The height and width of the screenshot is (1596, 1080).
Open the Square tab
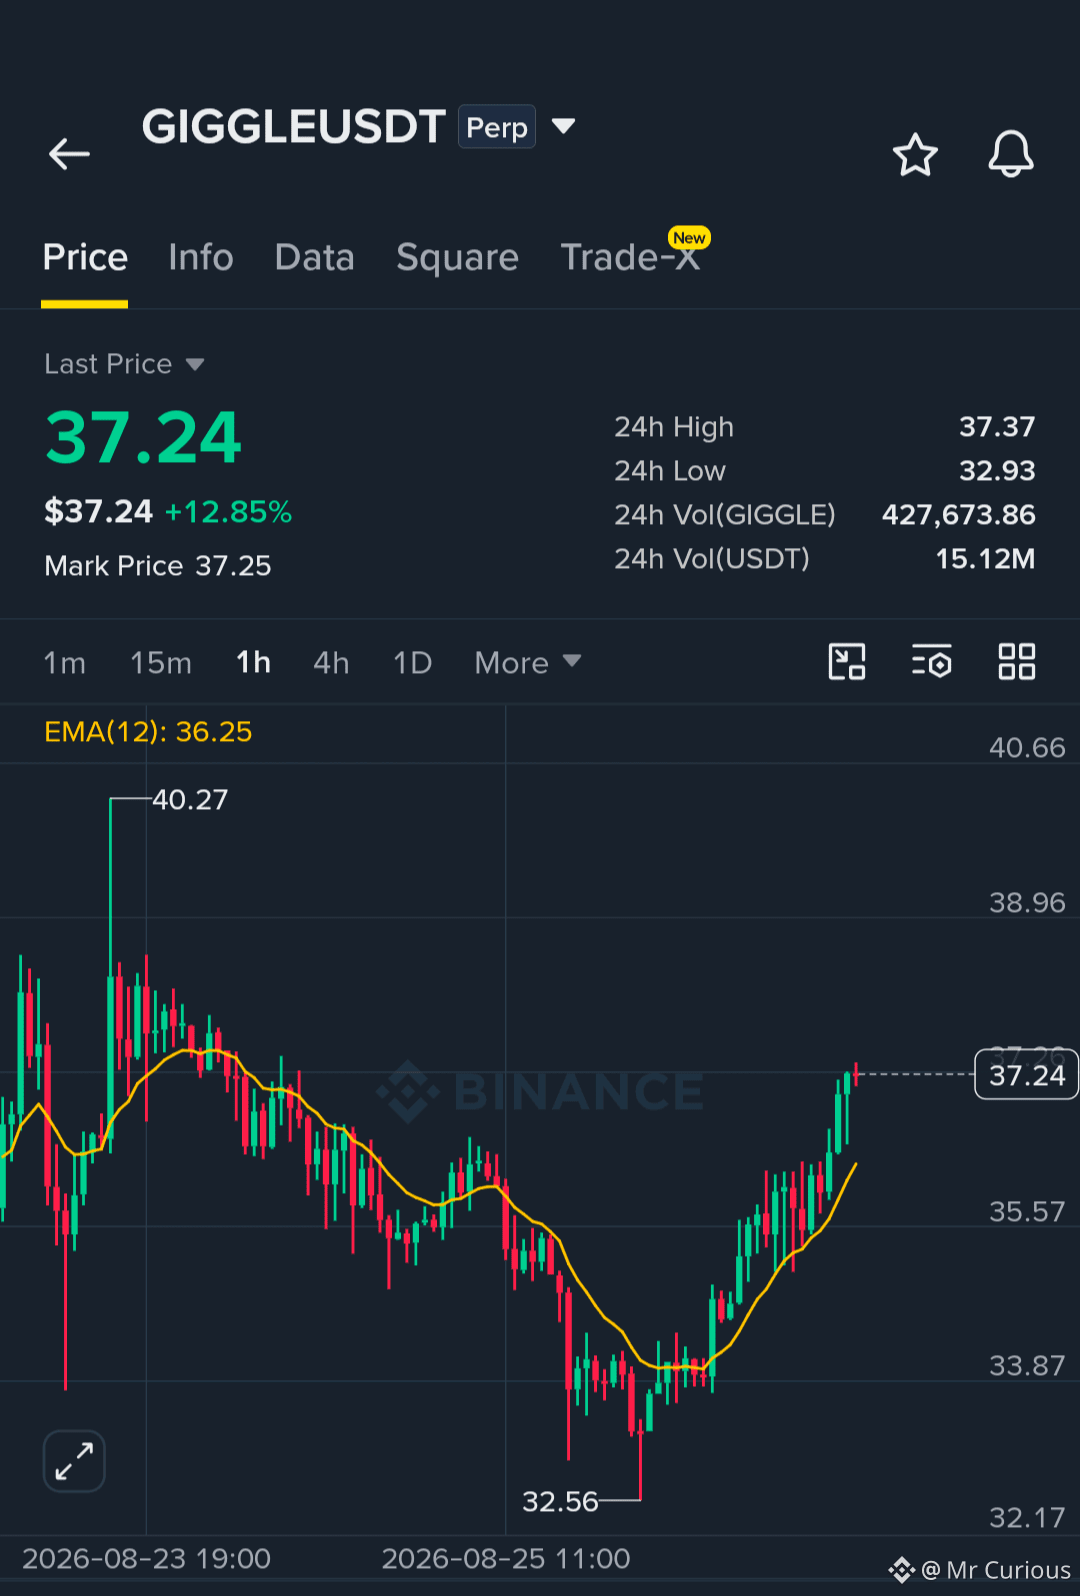(x=457, y=258)
